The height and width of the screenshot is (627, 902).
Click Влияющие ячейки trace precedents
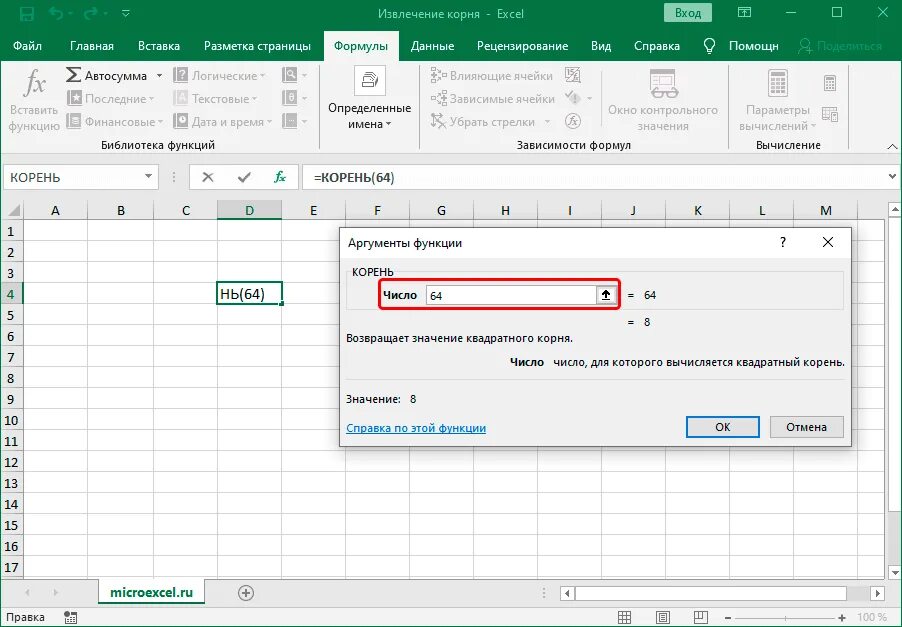[x=491, y=75]
